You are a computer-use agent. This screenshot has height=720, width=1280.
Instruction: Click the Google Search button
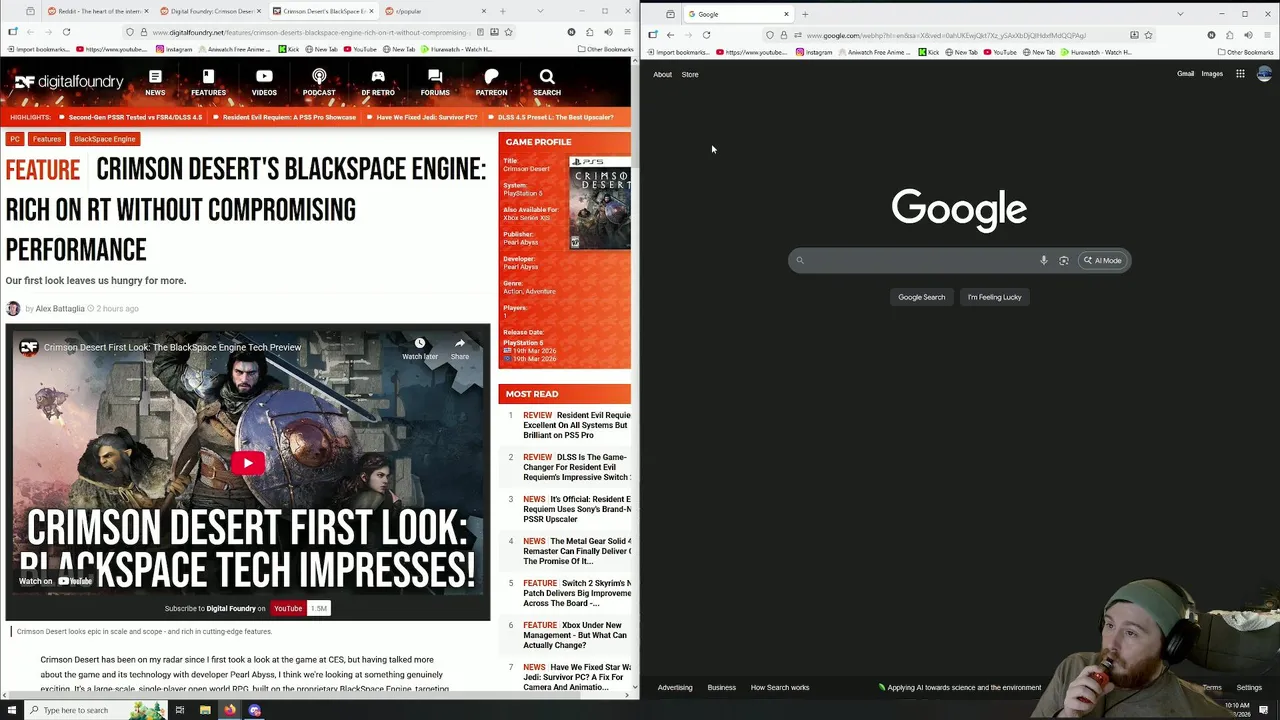[x=921, y=297]
